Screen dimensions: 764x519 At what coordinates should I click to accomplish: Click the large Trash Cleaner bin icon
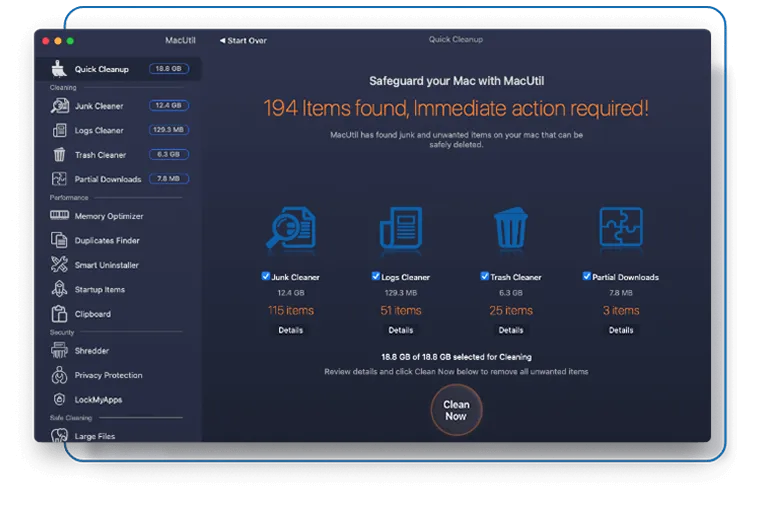click(510, 228)
